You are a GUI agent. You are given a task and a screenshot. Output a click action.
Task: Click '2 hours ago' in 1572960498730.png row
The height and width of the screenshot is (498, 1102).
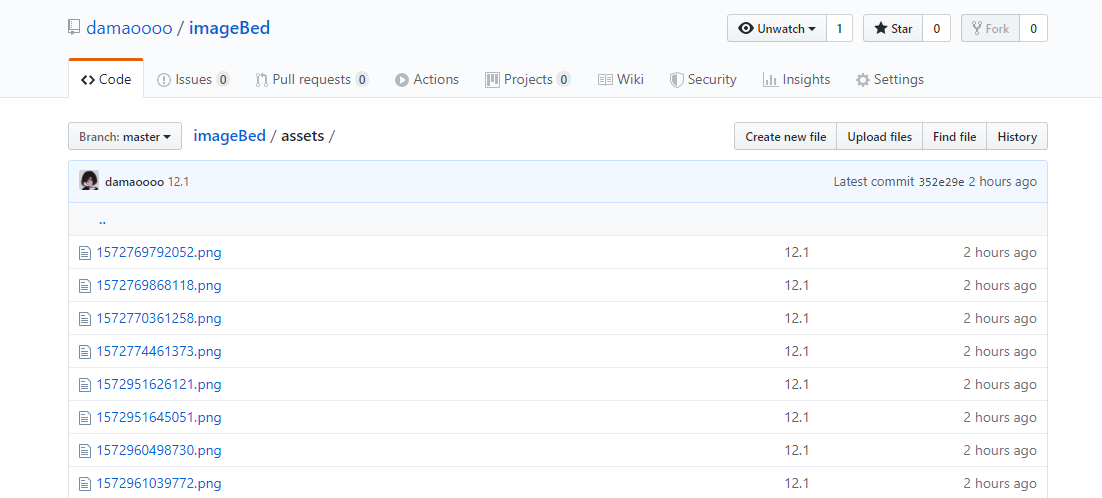(999, 450)
